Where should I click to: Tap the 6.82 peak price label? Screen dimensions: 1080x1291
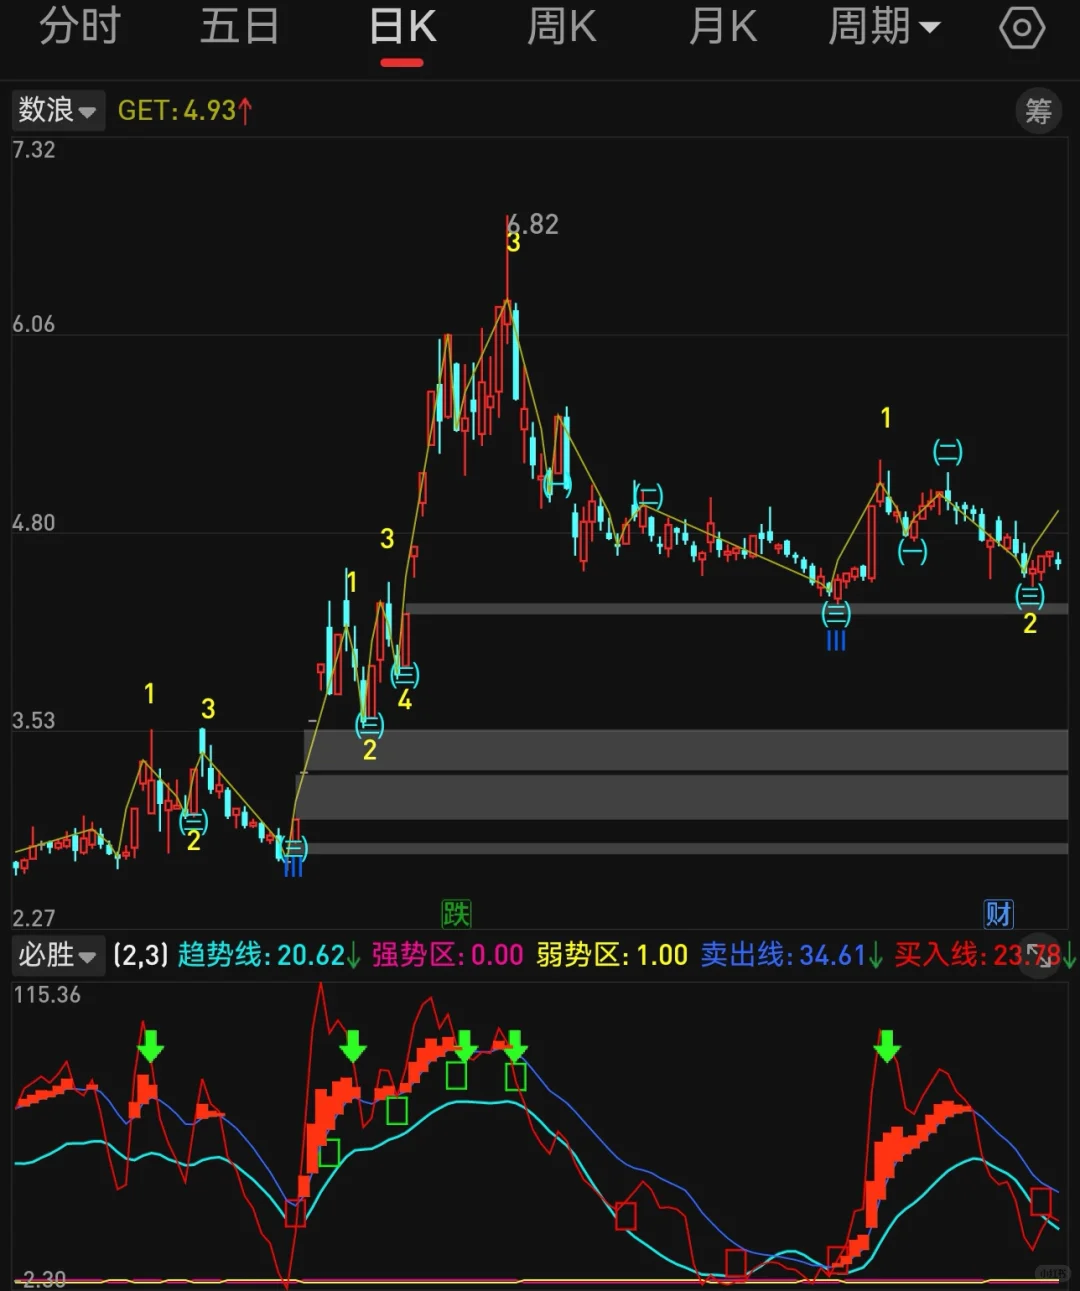(533, 224)
